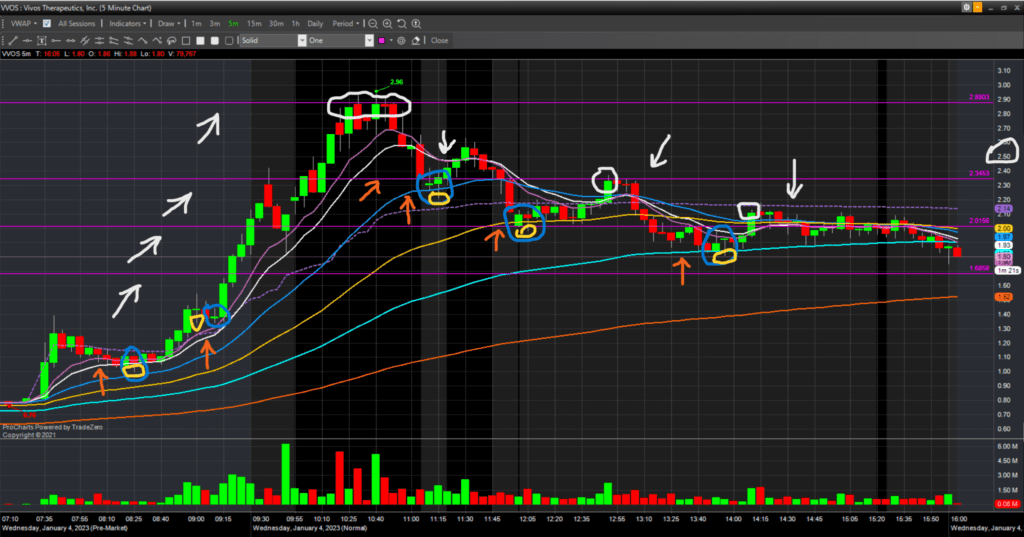The height and width of the screenshot is (537, 1024).
Task: Switch to the 15m timeframe
Action: 254,22
